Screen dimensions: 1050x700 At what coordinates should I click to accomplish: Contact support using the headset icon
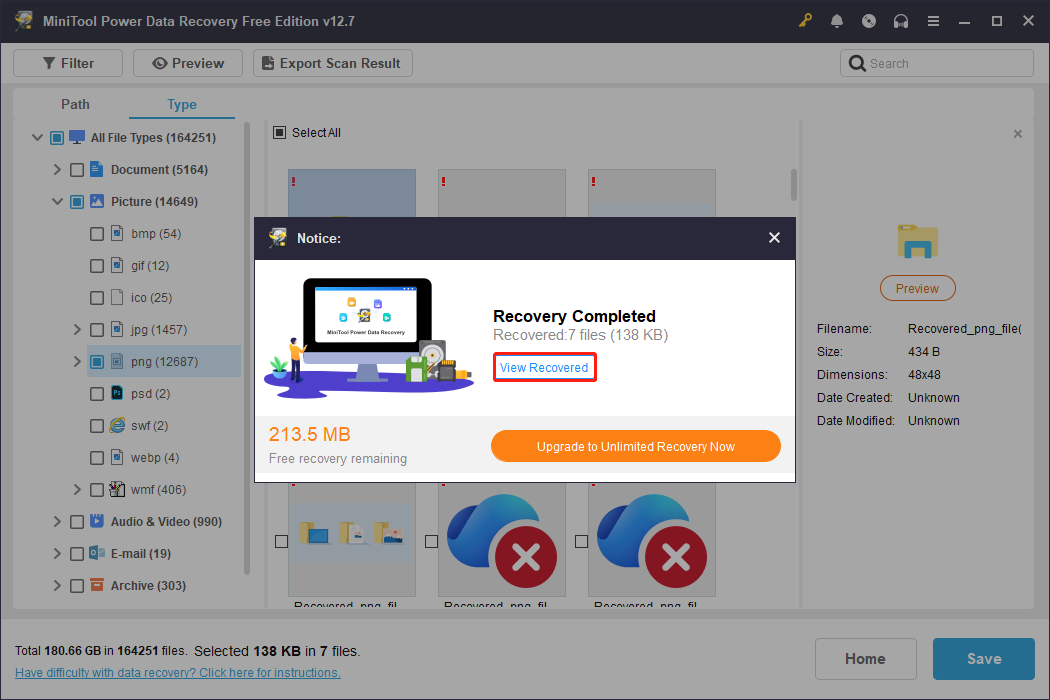[901, 20]
